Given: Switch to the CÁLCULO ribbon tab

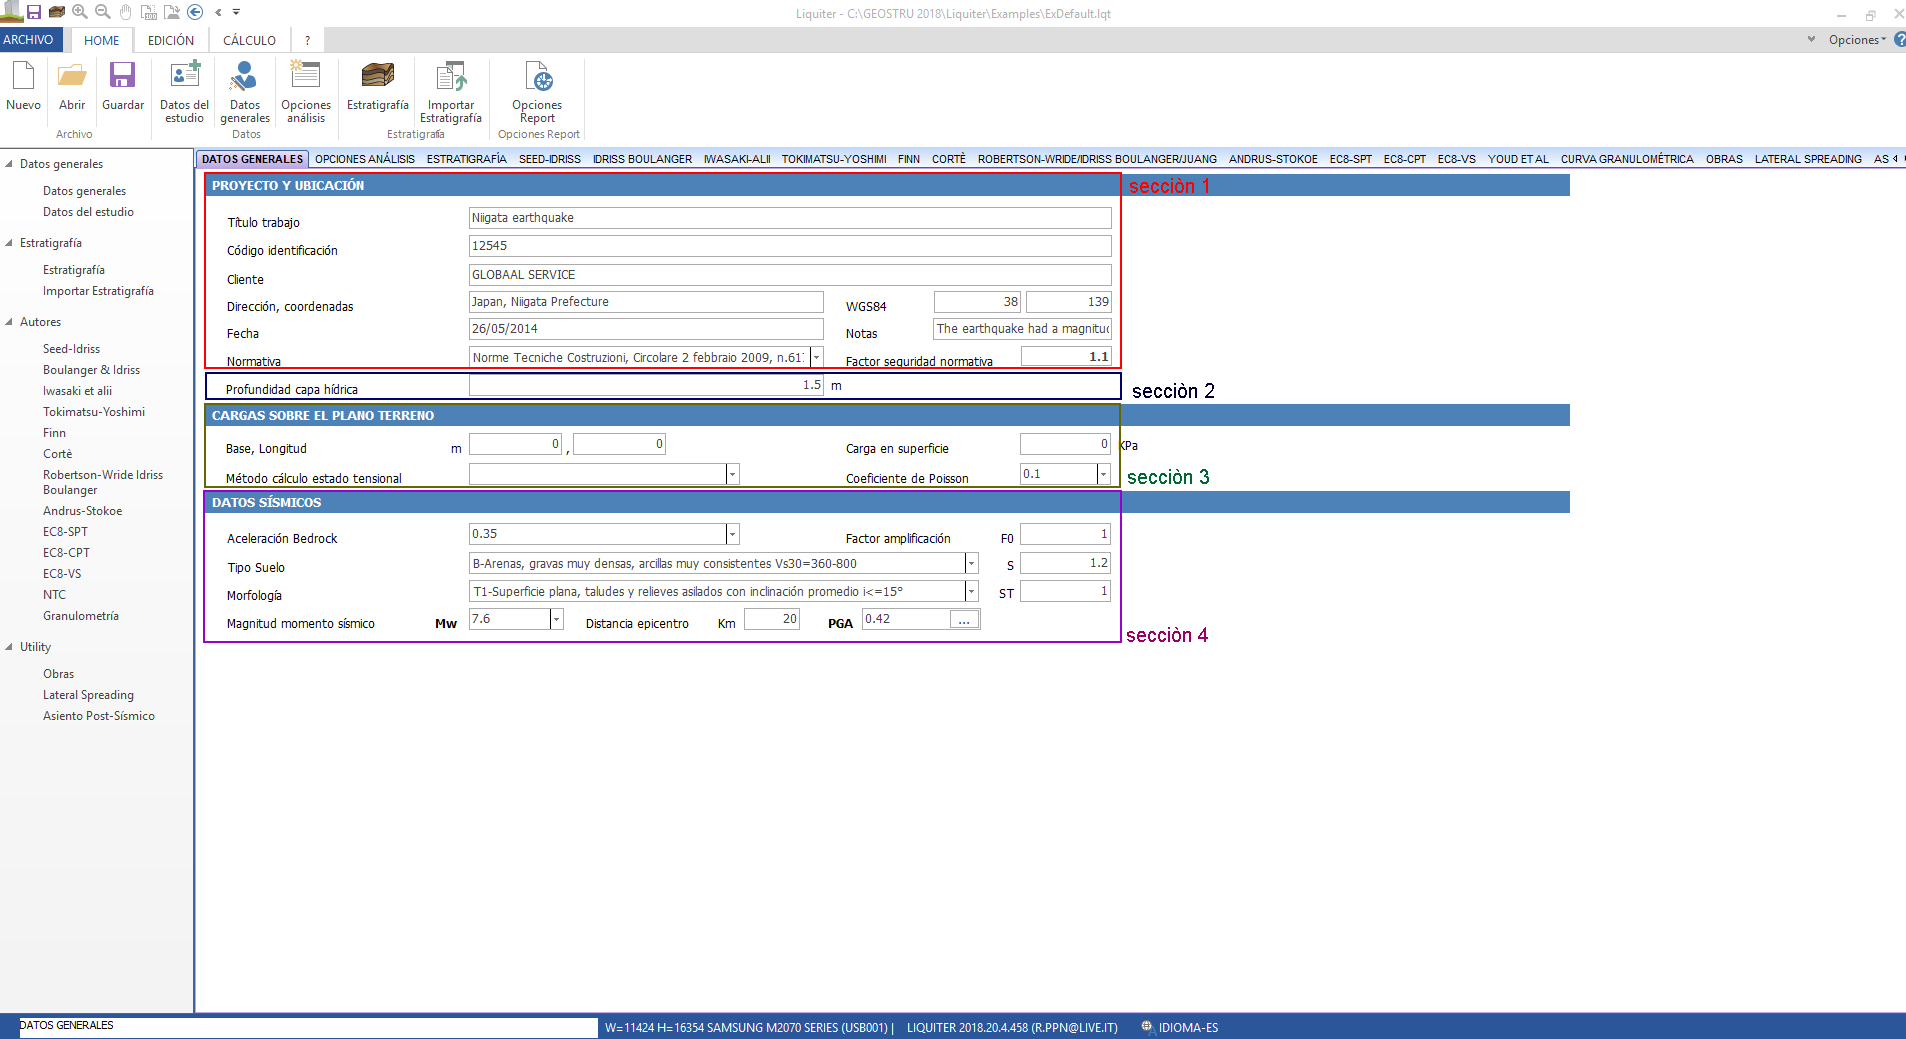Looking at the screenshot, I should (249, 40).
